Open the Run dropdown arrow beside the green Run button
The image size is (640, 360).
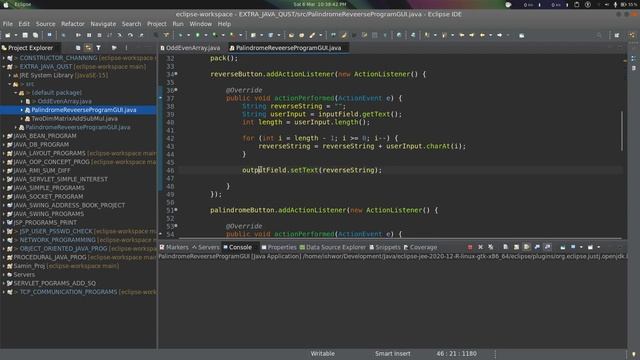[x=206, y=35]
